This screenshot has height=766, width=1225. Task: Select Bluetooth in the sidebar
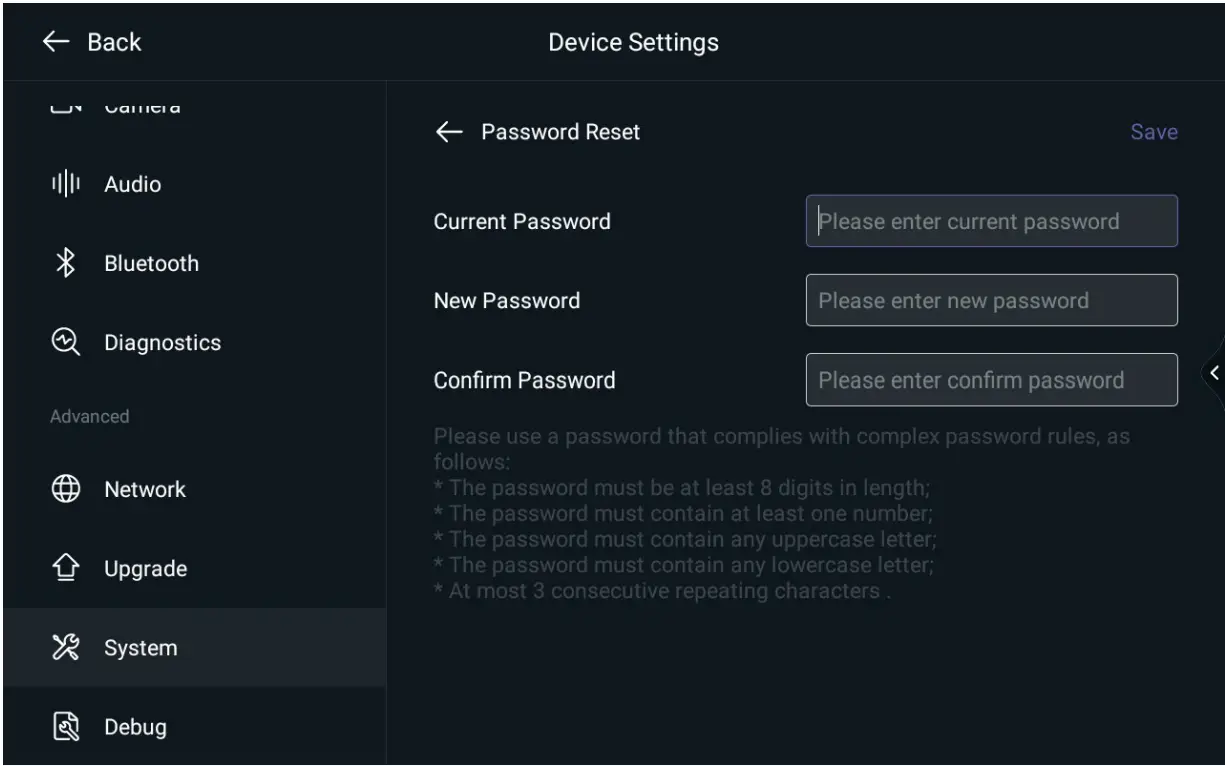coord(151,264)
